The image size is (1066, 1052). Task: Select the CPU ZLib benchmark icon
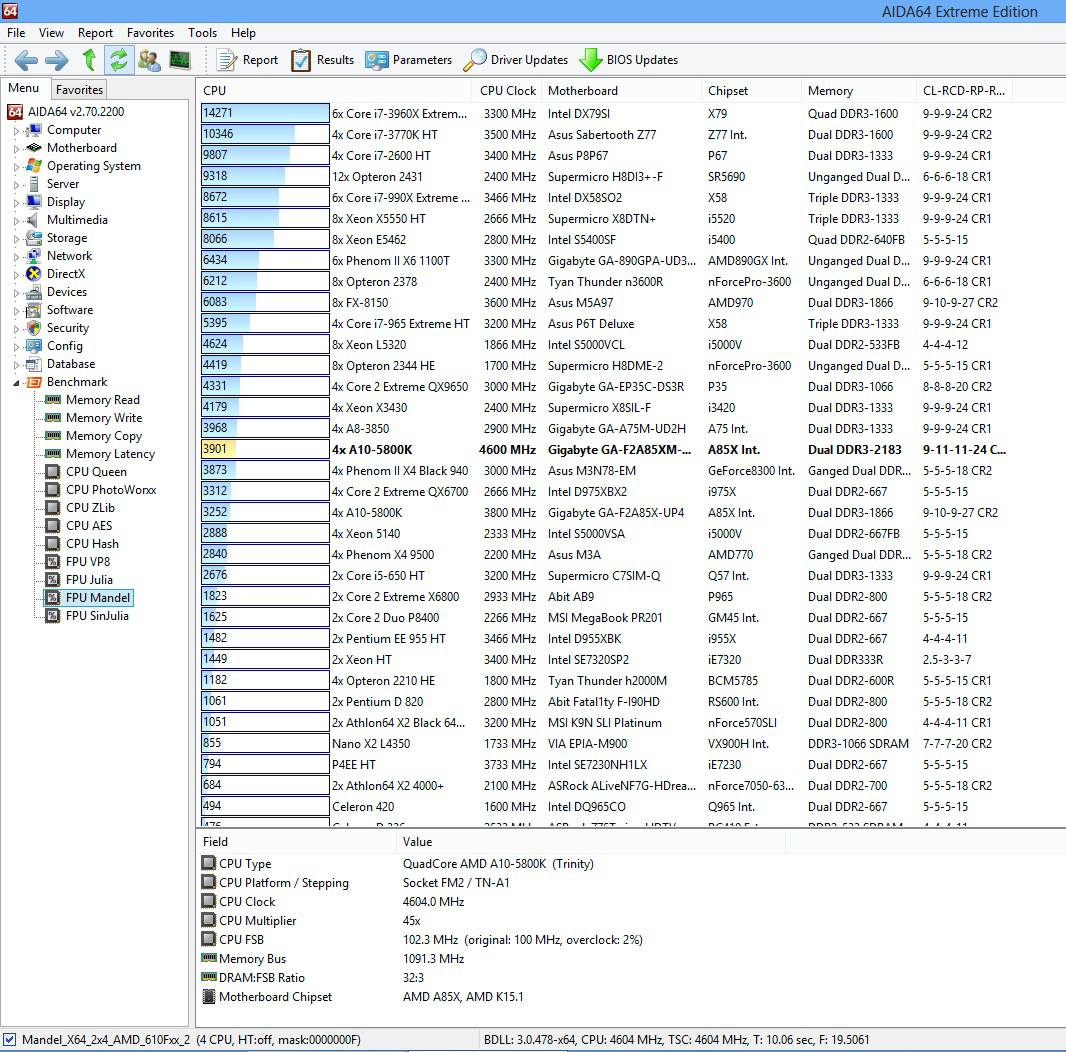(52, 508)
